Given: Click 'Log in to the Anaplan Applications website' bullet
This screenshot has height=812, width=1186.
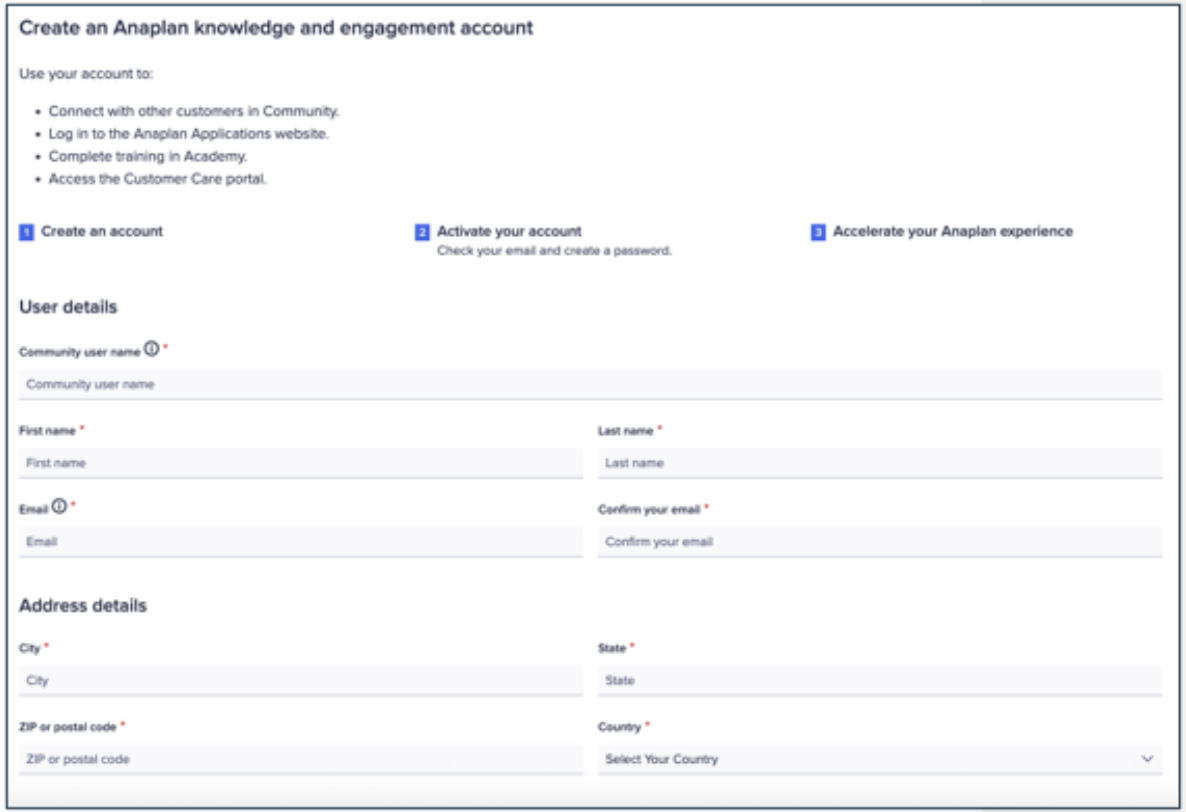Looking at the screenshot, I should (189, 134).
